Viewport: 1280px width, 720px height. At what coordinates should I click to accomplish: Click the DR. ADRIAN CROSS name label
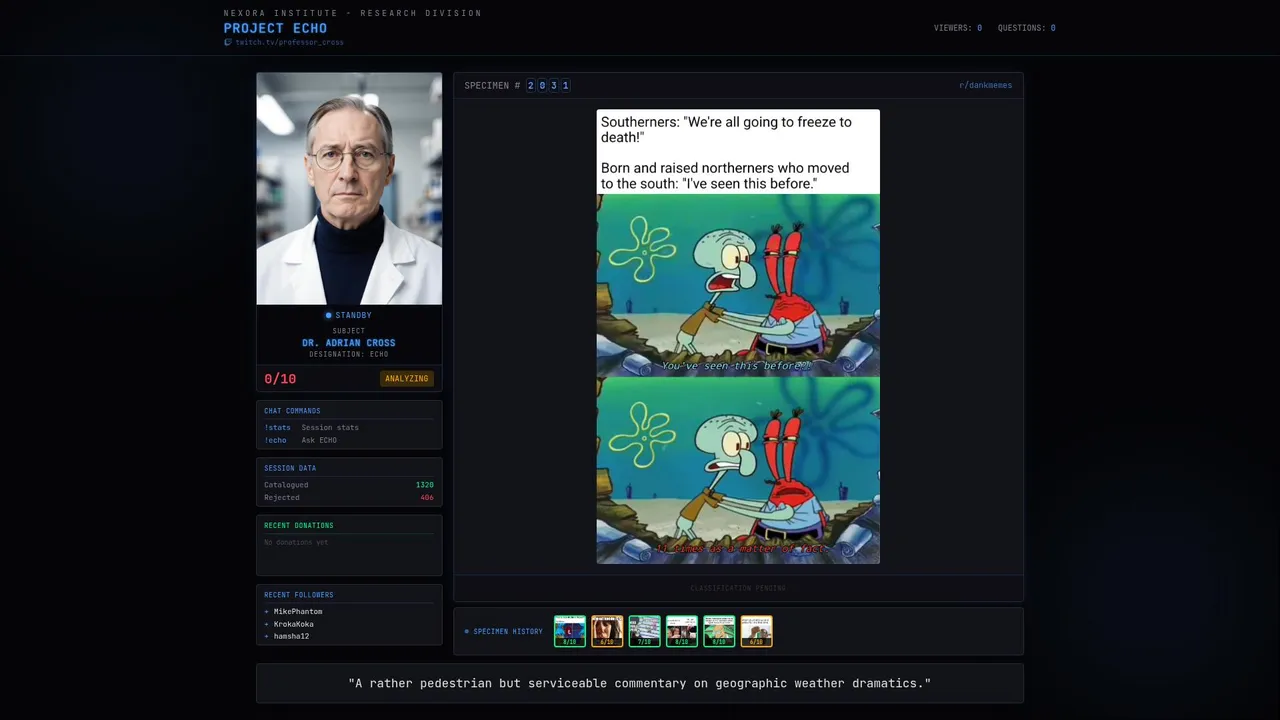349,343
